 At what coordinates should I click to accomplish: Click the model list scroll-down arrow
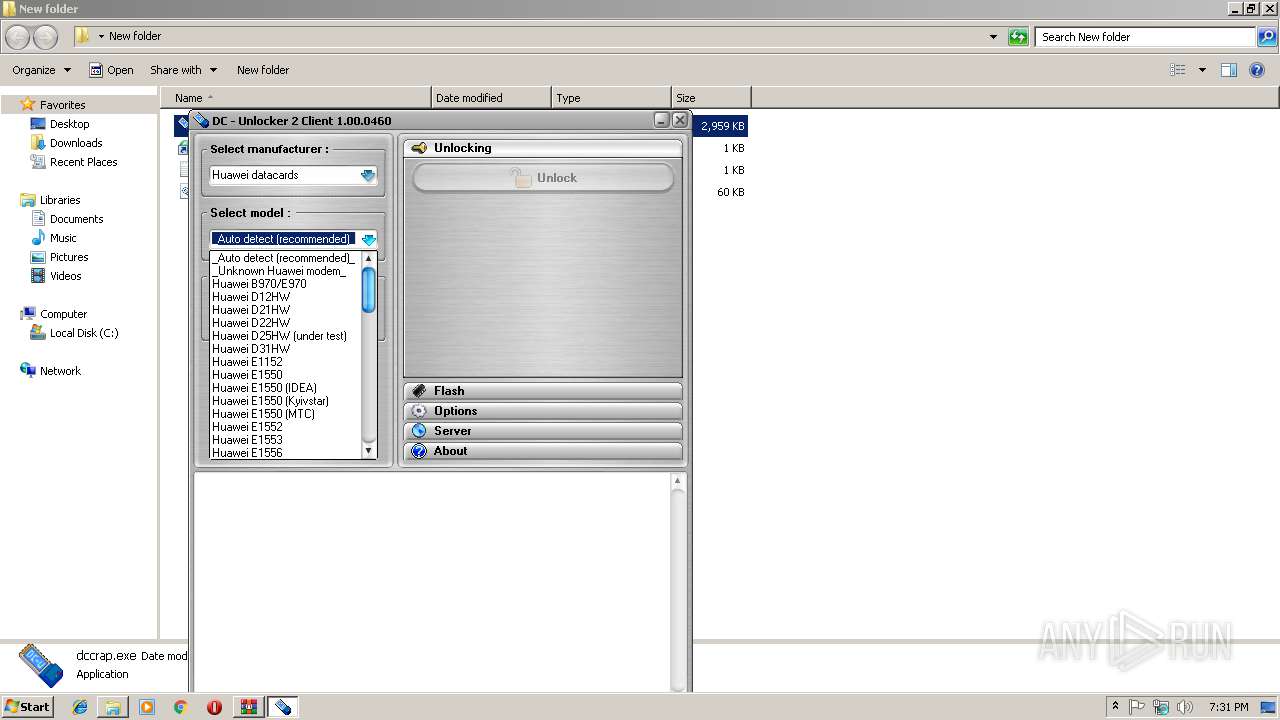(x=369, y=451)
